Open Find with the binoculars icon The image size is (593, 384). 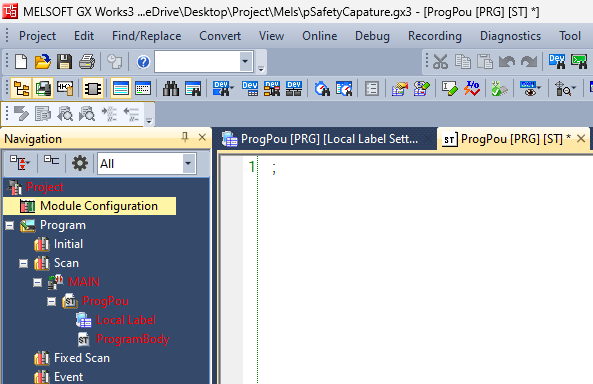[x=171, y=89]
